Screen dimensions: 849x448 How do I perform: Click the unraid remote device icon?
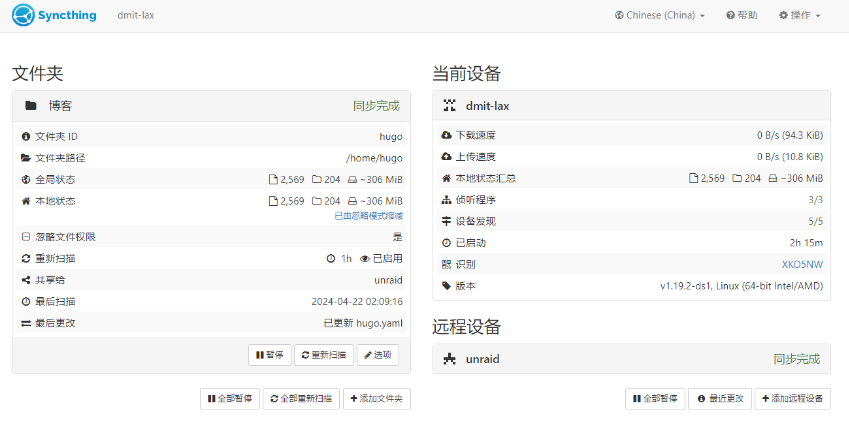(450, 359)
